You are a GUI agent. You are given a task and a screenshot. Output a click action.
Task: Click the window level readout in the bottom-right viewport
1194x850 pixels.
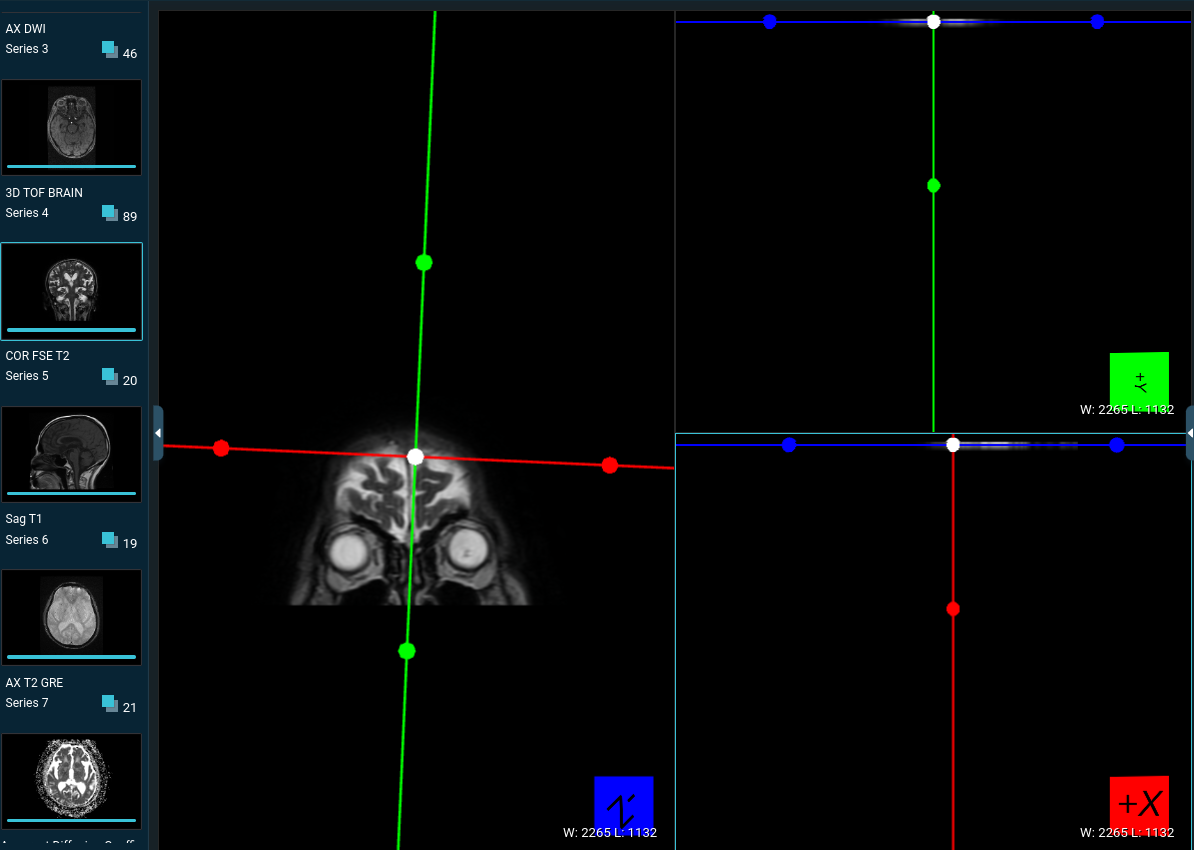pyautogui.click(x=1127, y=832)
